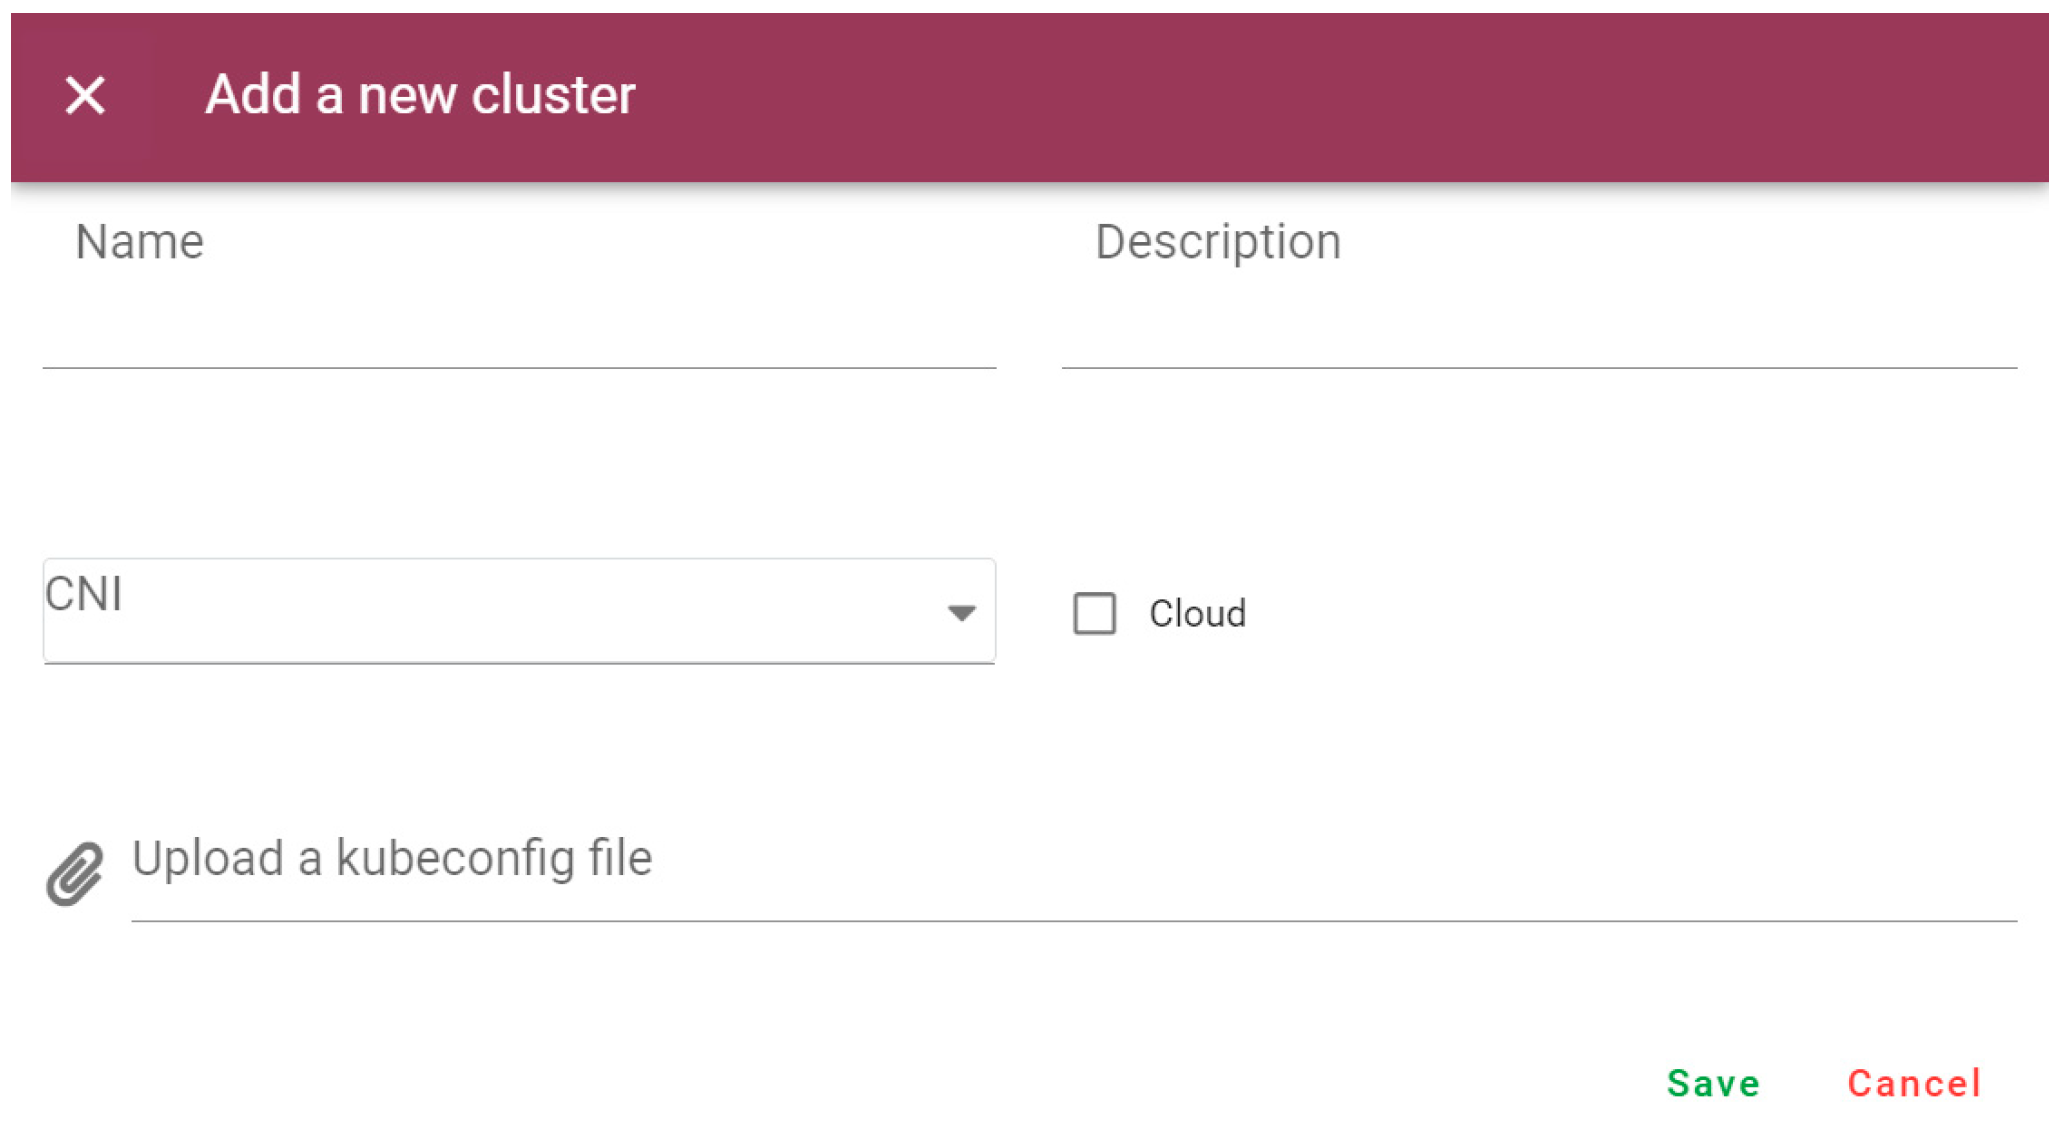The height and width of the screenshot is (1122, 2065).
Task: Click the CNI label in the selector
Action: (x=84, y=594)
